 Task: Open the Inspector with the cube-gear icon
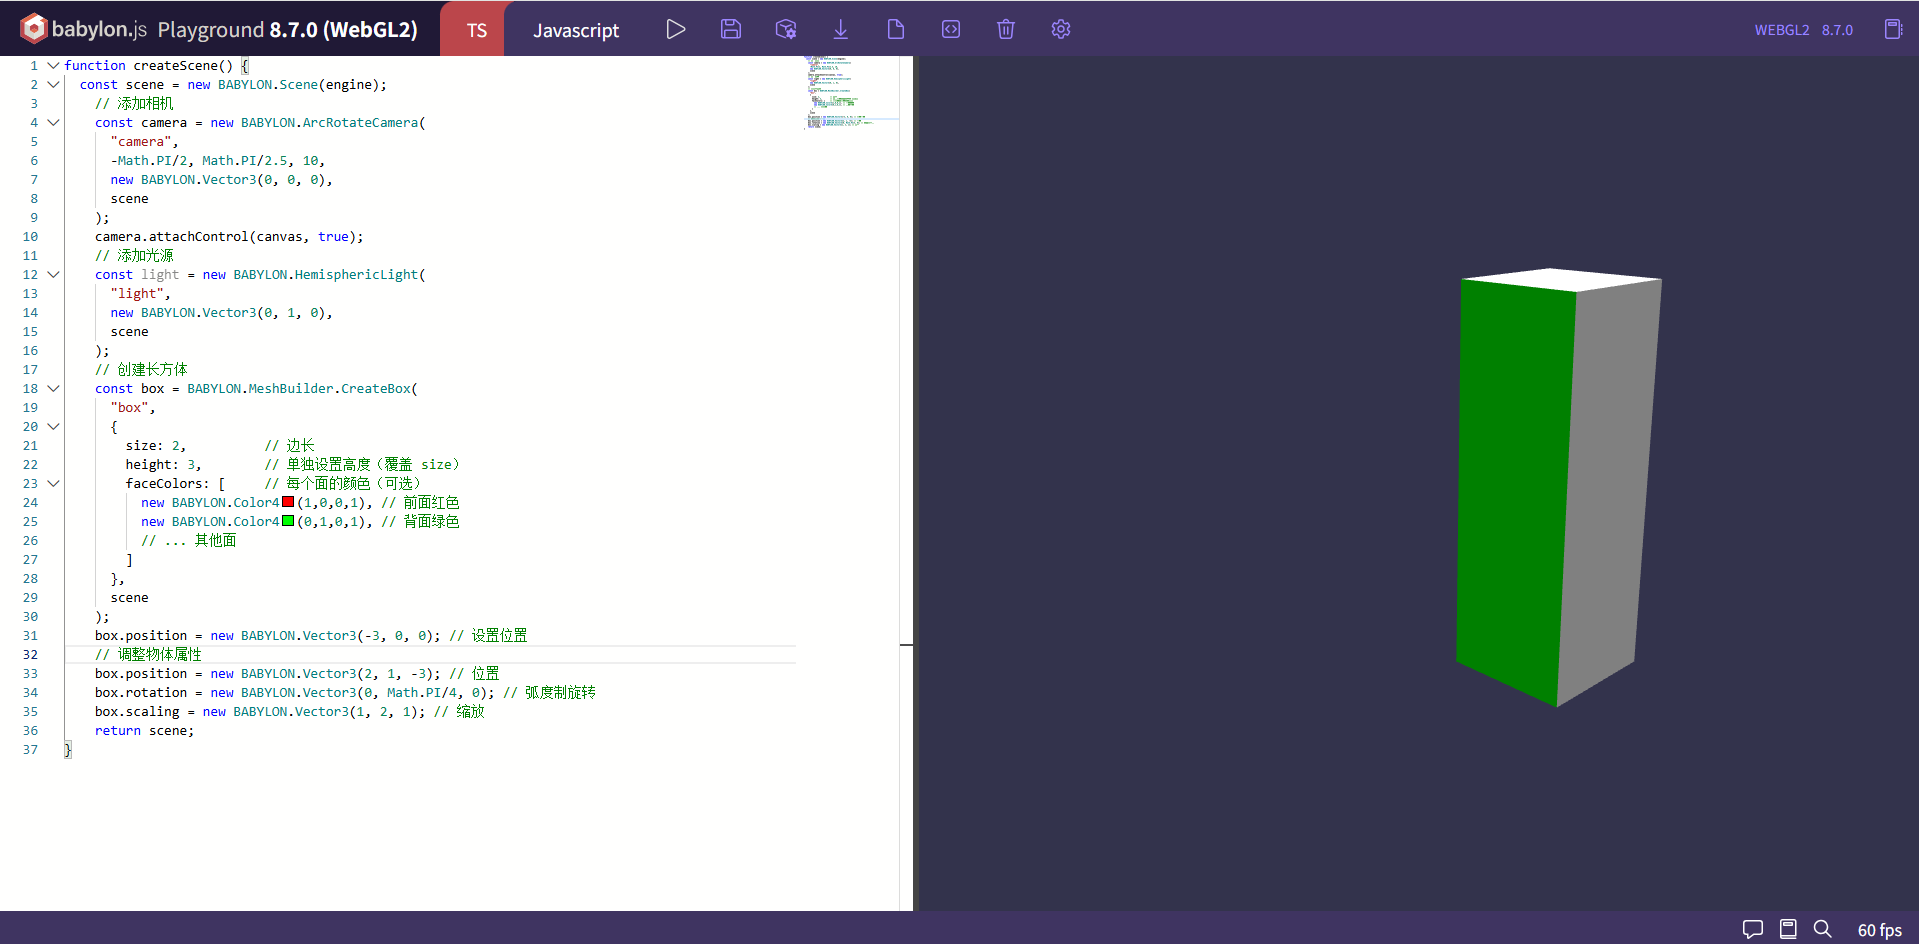786,30
